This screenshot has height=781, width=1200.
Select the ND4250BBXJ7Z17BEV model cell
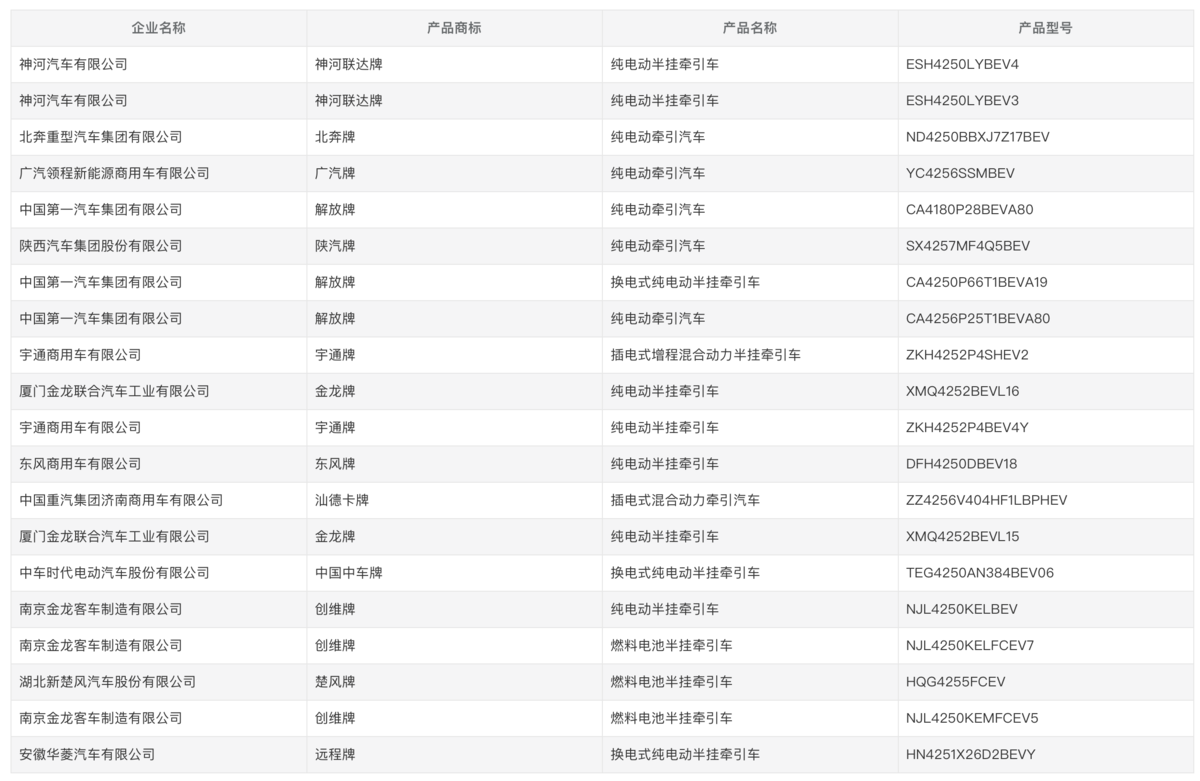tap(977, 137)
